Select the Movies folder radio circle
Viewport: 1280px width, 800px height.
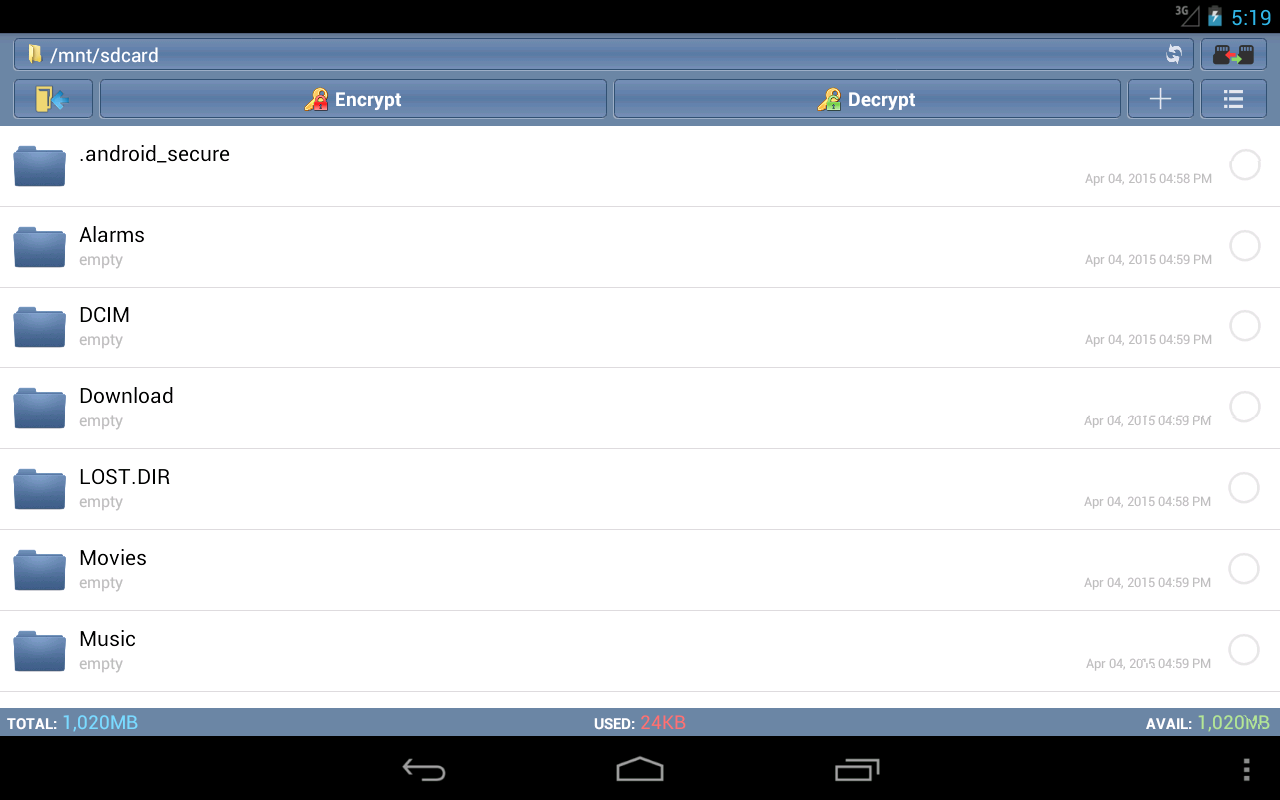[1243, 569]
